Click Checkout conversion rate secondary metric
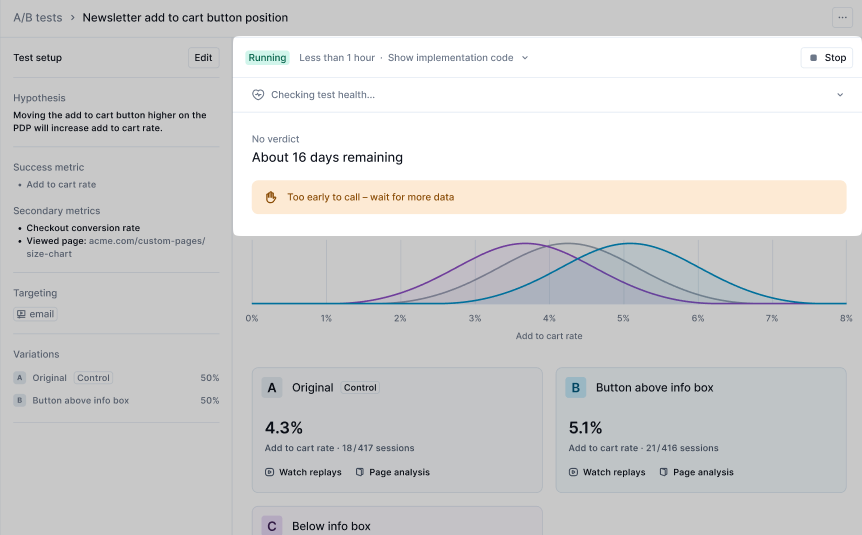 [x=83, y=228]
